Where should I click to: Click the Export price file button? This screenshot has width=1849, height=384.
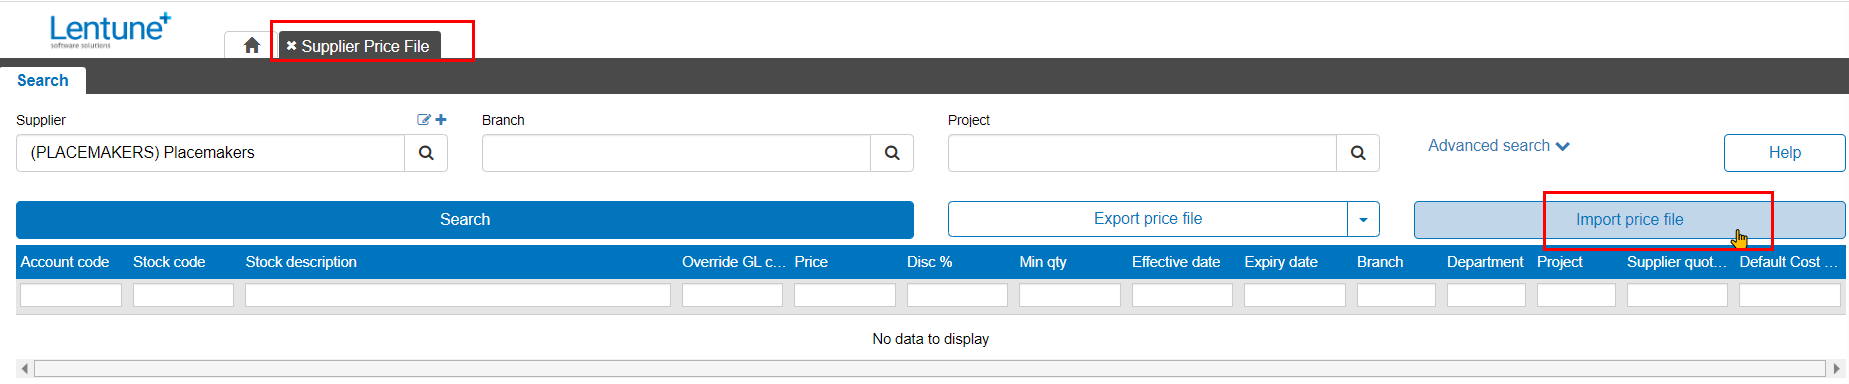click(1148, 219)
